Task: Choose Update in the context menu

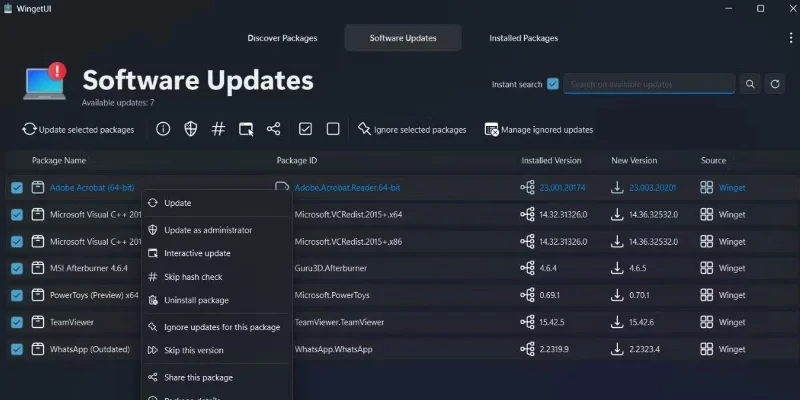Action: (x=216, y=203)
